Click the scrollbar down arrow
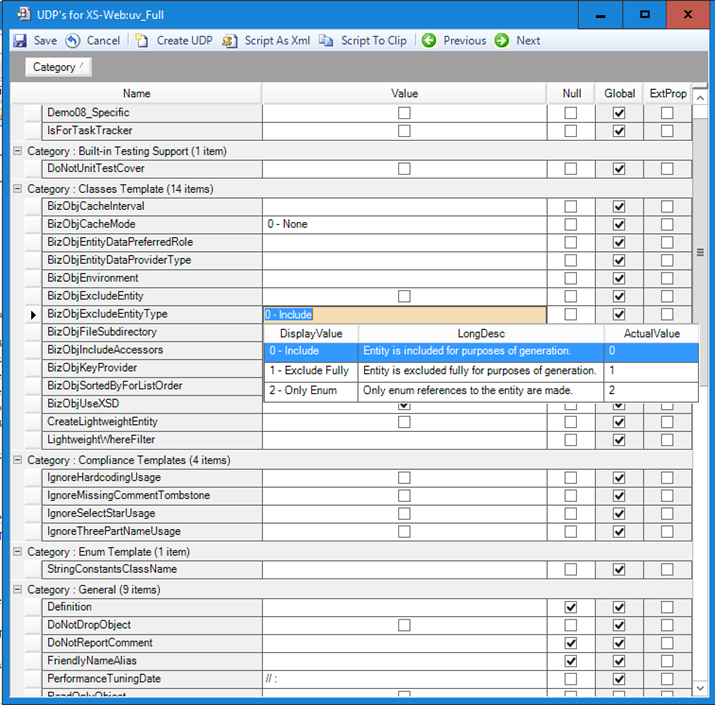 (700, 688)
